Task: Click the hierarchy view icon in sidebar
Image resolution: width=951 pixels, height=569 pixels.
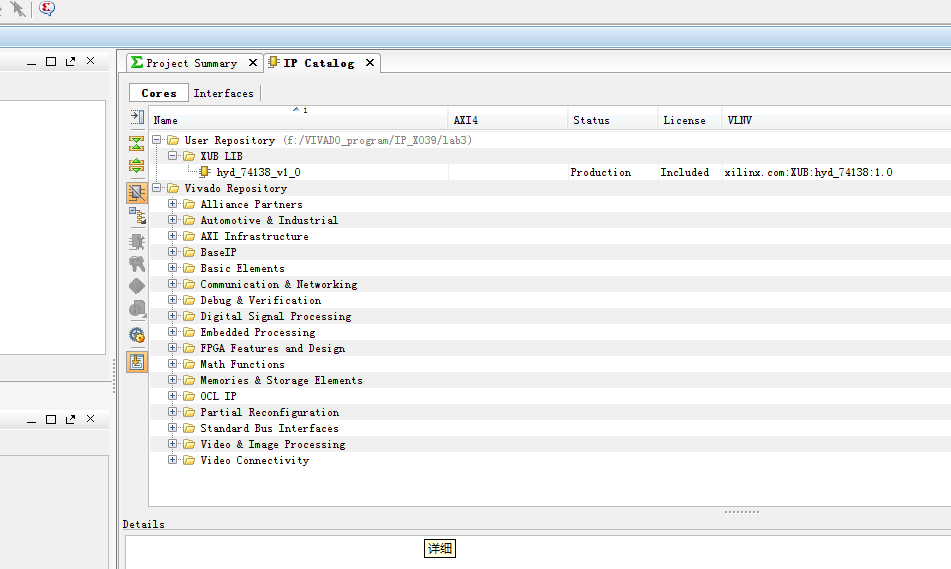Action: click(x=137, y=215)
